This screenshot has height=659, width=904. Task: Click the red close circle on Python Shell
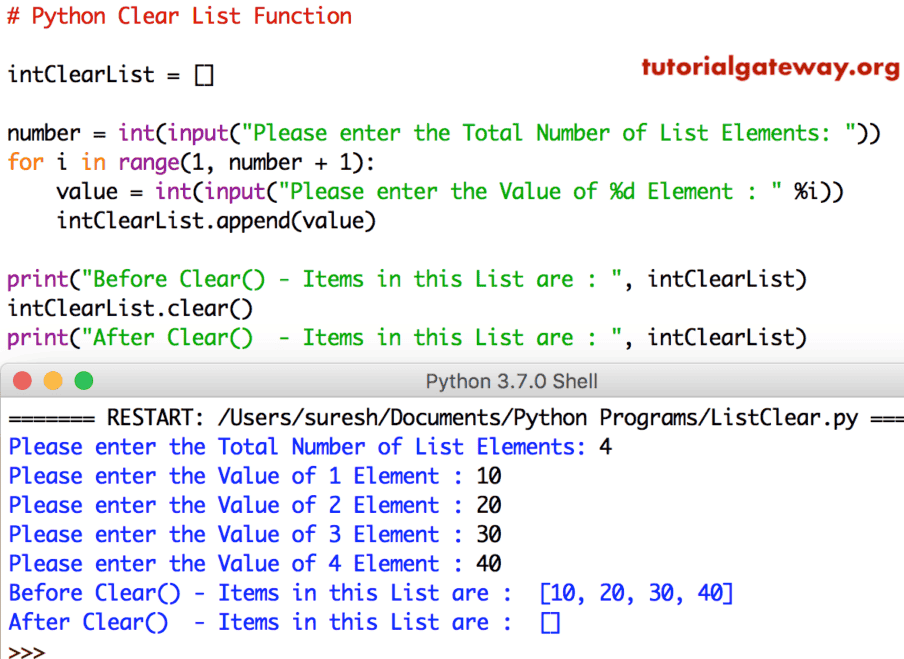[x=22, y=380]
